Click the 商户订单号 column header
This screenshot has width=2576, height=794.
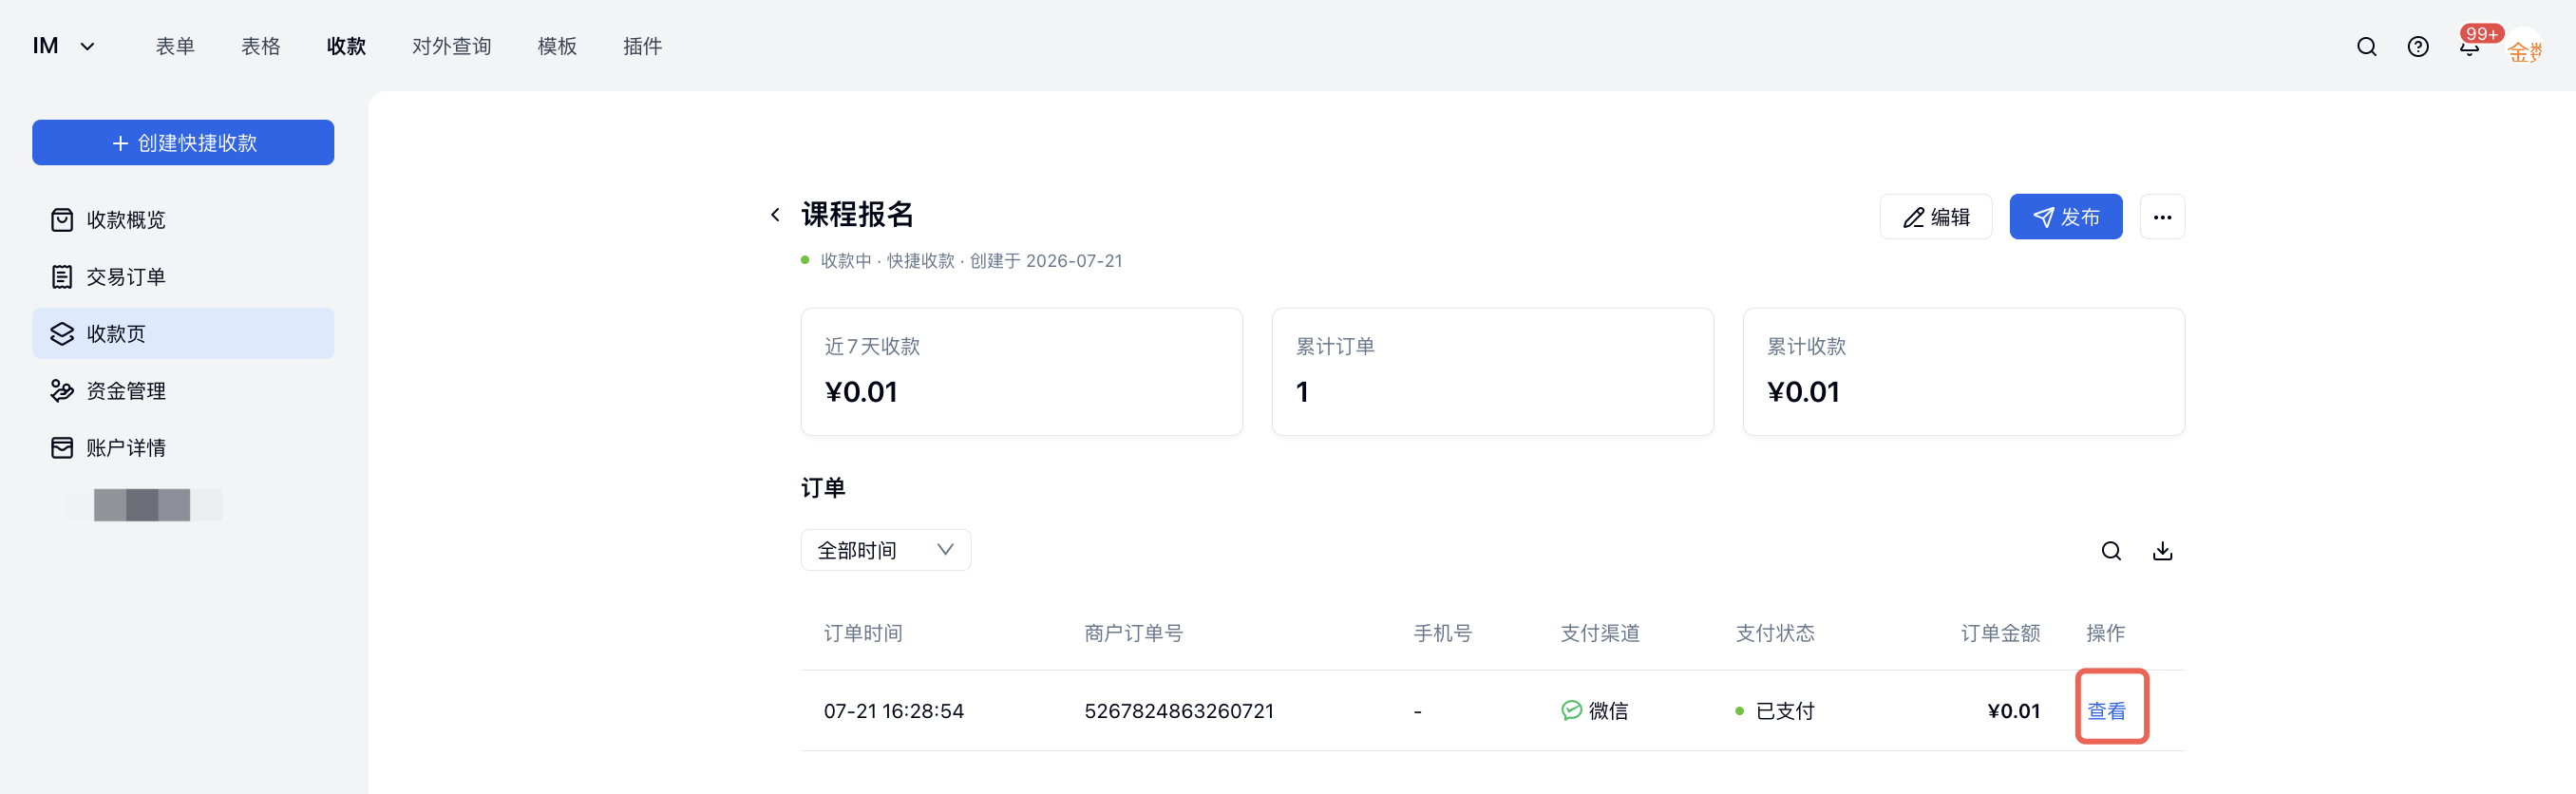pos(1133,633)
